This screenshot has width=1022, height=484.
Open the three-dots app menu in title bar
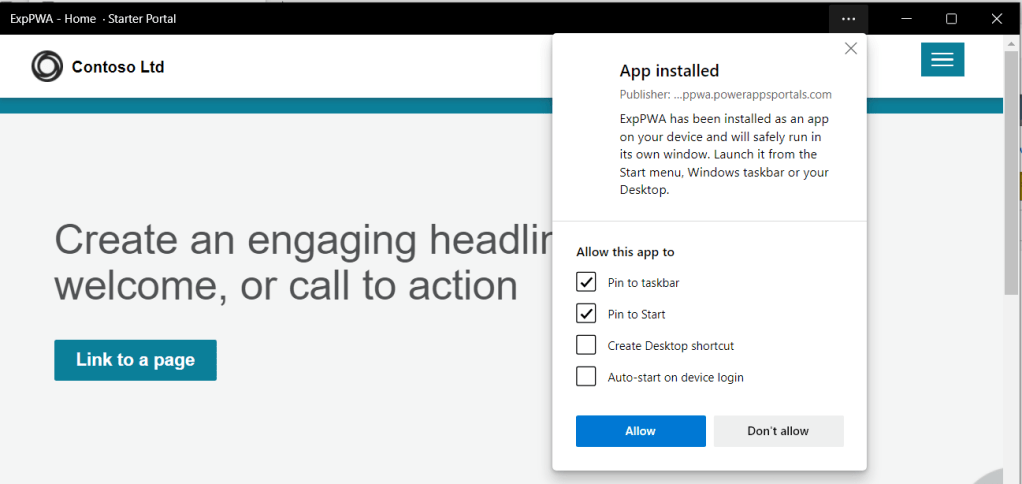848,19
